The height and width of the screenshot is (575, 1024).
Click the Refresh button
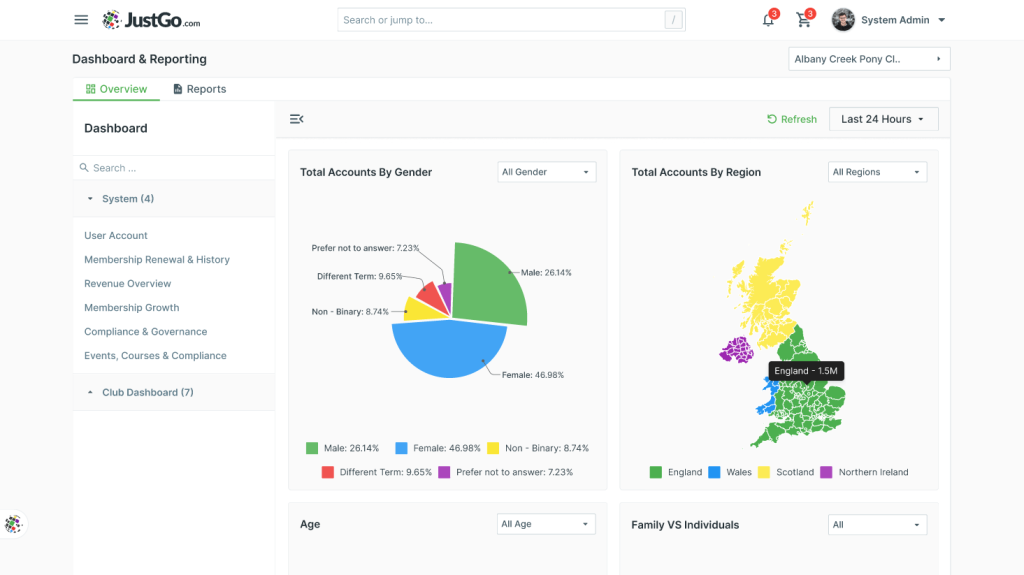pos(792,119)
